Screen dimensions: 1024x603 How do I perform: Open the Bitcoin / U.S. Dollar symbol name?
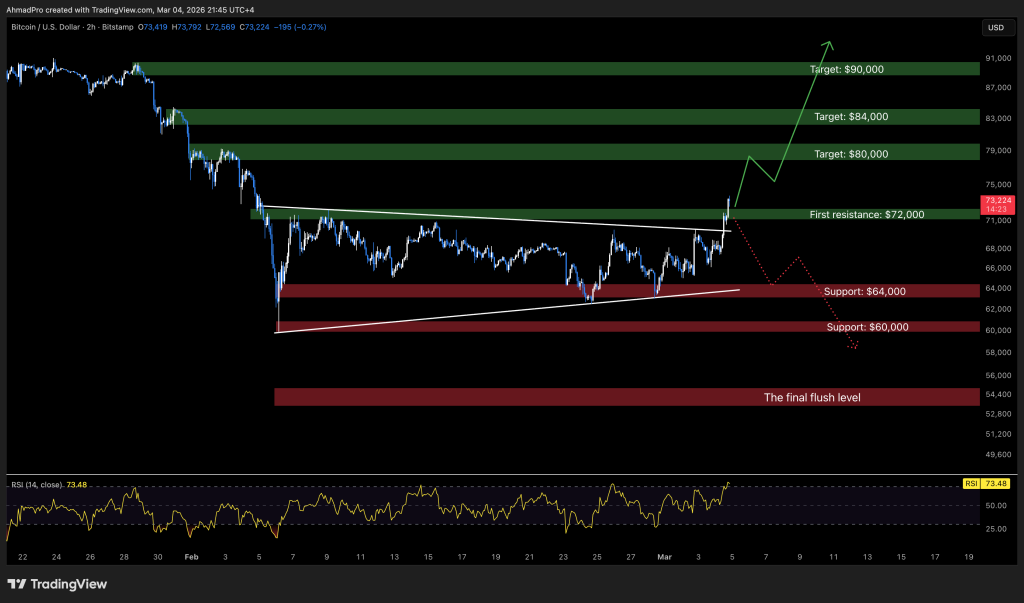[x=47, y=28]
